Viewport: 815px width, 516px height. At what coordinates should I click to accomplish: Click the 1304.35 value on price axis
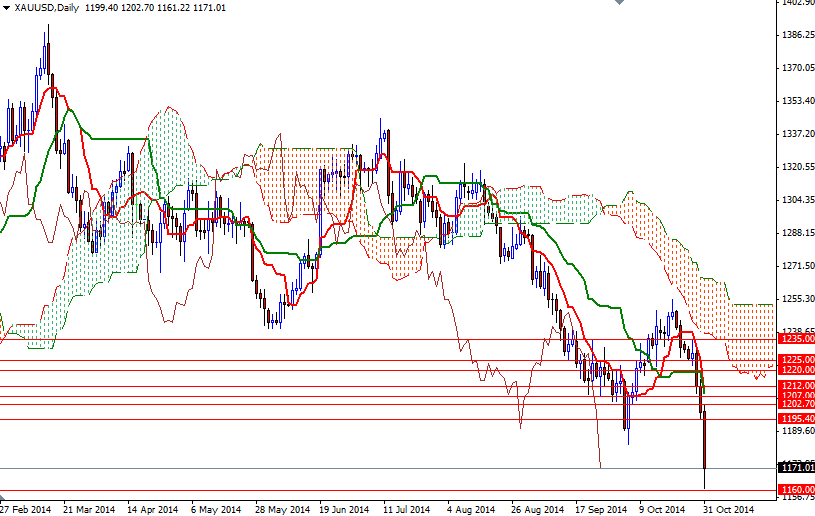796,200
